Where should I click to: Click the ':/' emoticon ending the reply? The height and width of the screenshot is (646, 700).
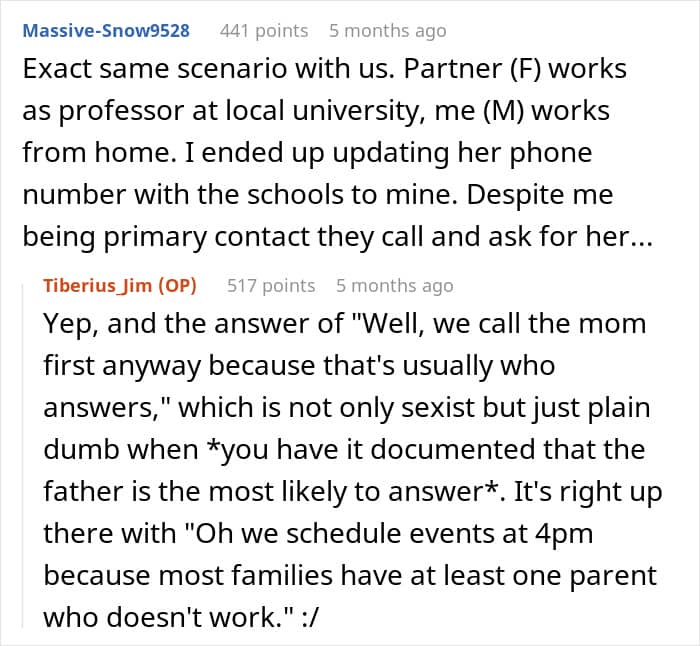(x=310, y=618)
